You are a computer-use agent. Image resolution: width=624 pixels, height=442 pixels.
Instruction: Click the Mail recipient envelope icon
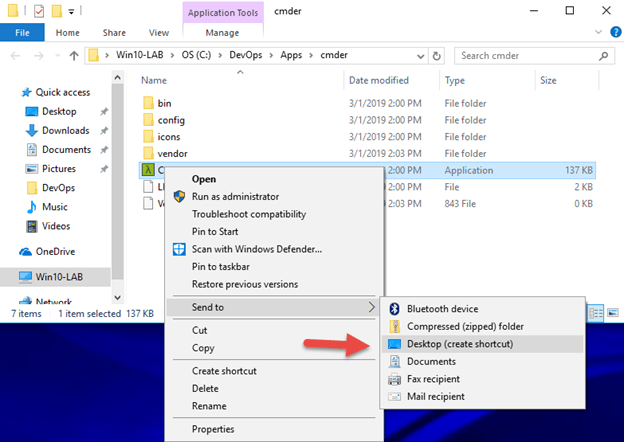coord(394,397)
